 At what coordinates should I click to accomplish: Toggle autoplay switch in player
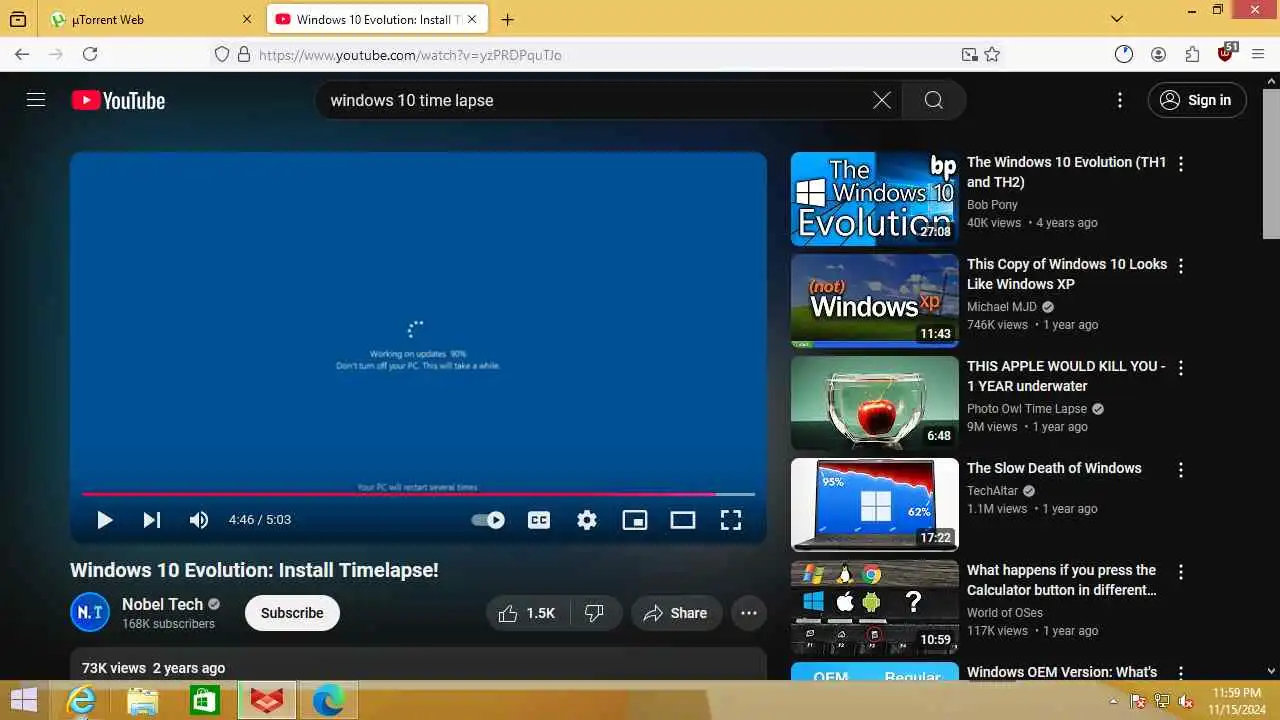coord(488,520)
